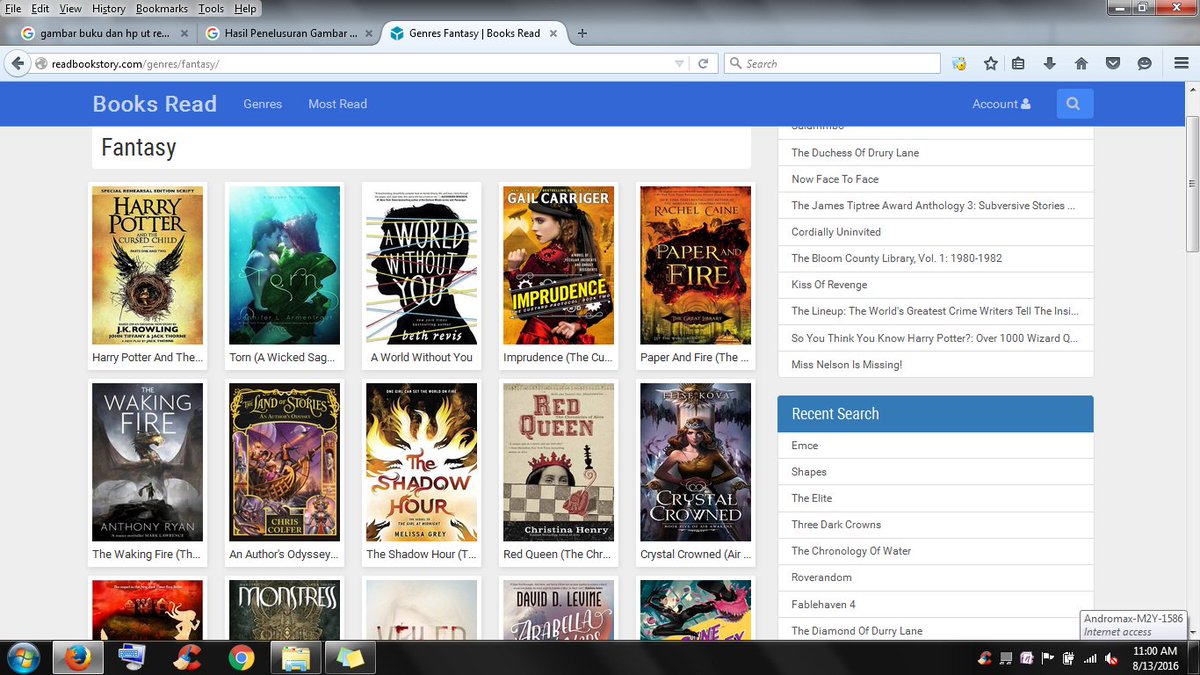This screenshot has width=1200, height=675.
Task: Click Paper And Fire book cover
Action: pyautogui.click(x=695, y=265)
